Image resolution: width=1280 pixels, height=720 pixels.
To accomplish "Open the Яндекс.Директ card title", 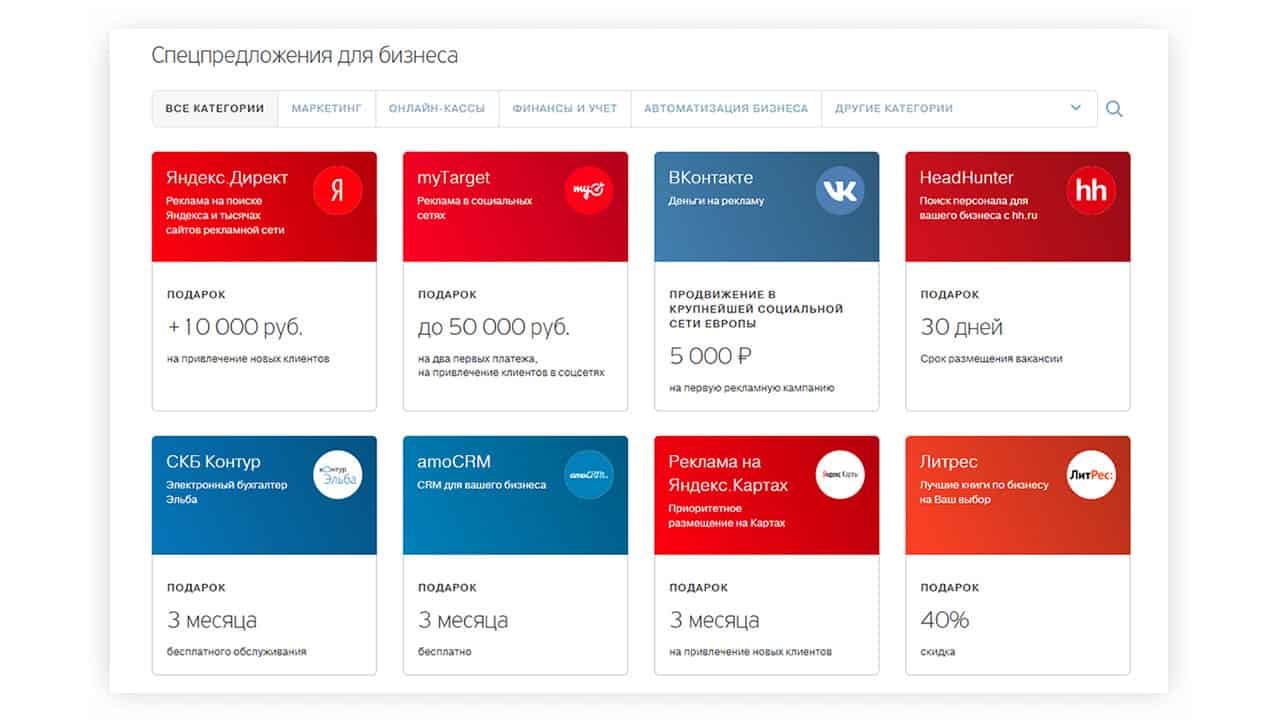I will pyautogui.click(x=227, y=178).
